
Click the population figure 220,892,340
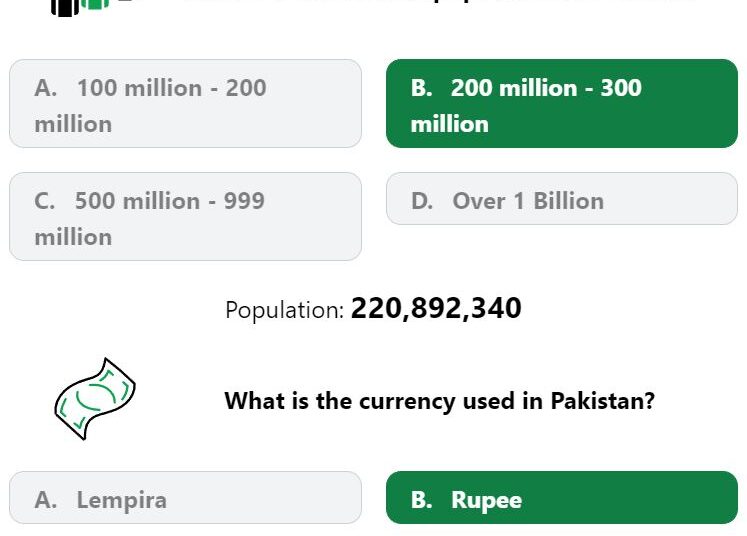coord(436,308)
